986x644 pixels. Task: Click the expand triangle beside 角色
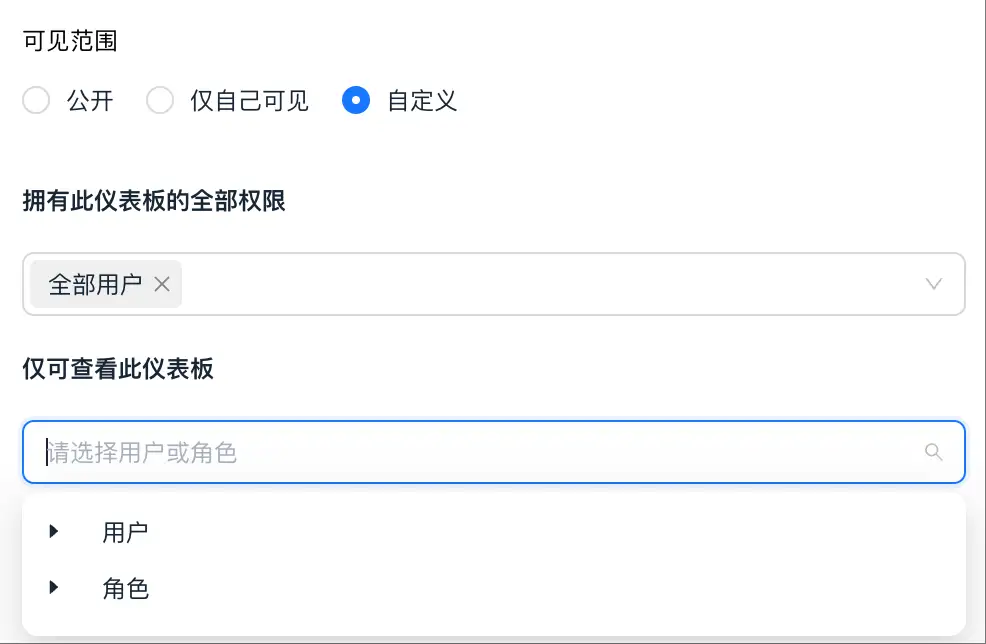coord(55,588)
